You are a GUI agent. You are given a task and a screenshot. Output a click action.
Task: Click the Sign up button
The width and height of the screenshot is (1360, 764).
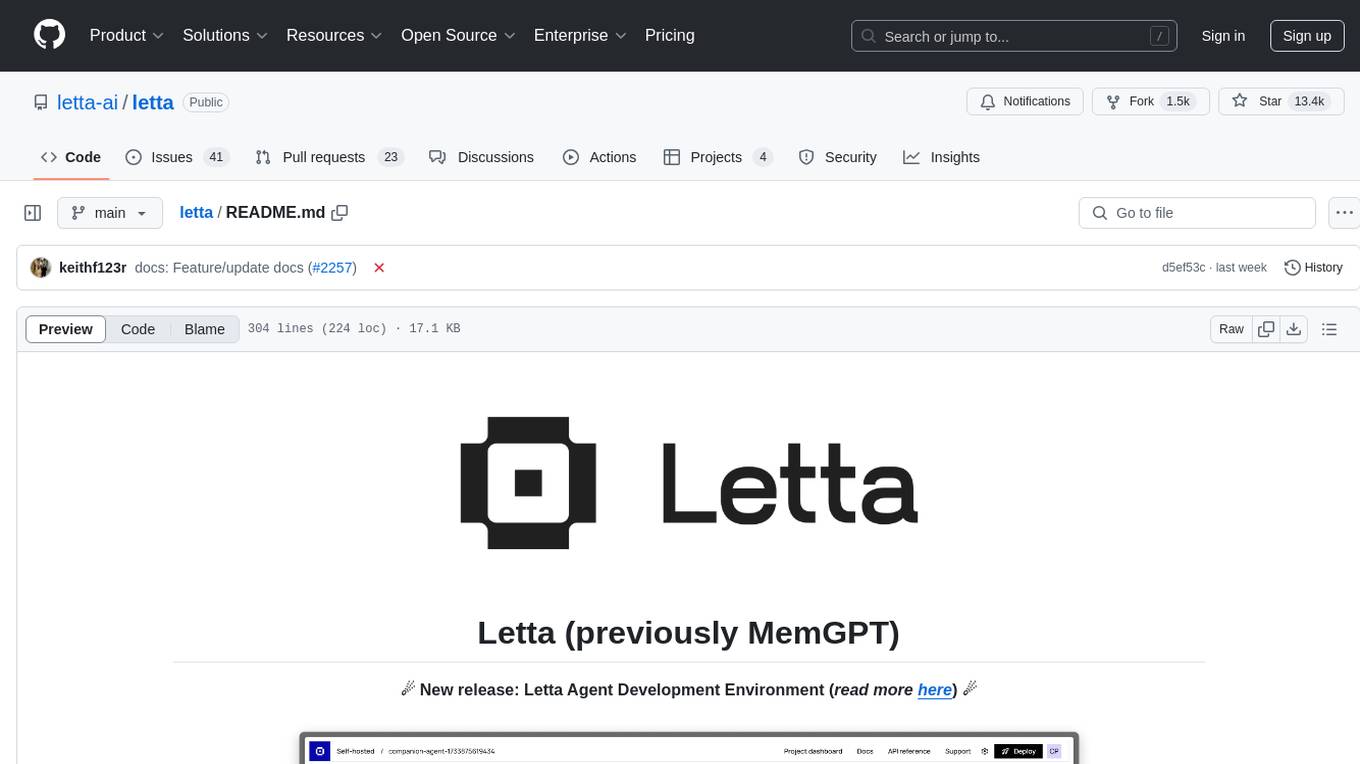(x=1307, y=36)
